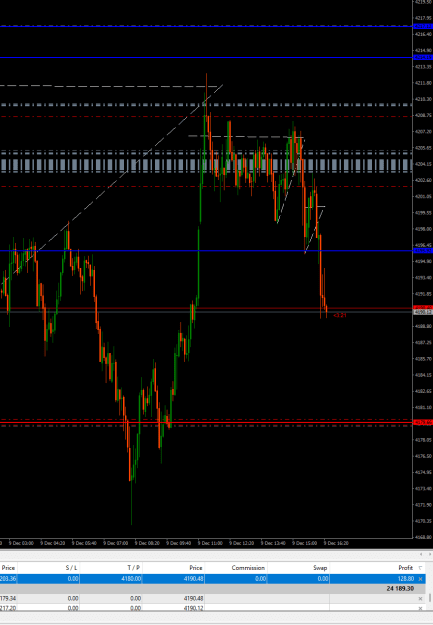The image size is (433, 625).
Task: Sort trades by Profit column
Action: (x=405, y=568)
